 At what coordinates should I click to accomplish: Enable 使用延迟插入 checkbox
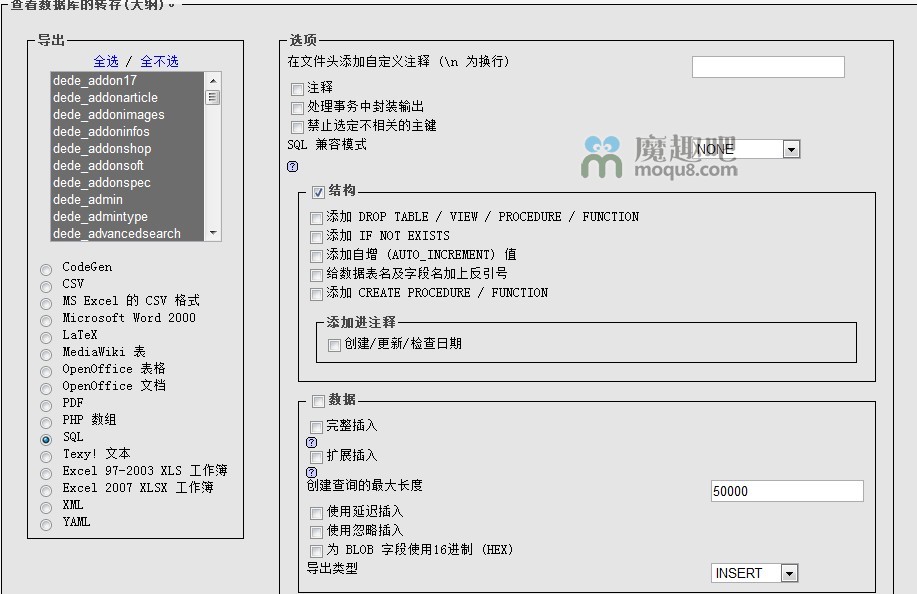[x=316, y=513]
